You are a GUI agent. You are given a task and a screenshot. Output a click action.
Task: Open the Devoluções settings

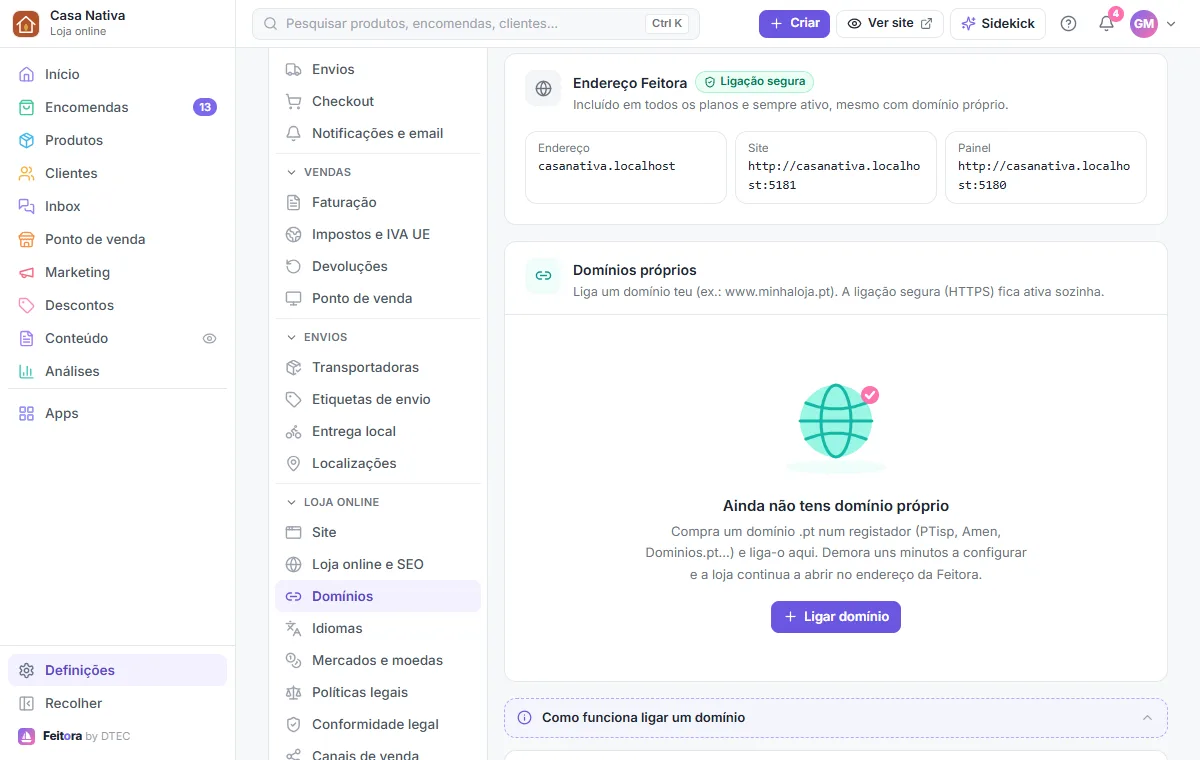pos(378,266)
